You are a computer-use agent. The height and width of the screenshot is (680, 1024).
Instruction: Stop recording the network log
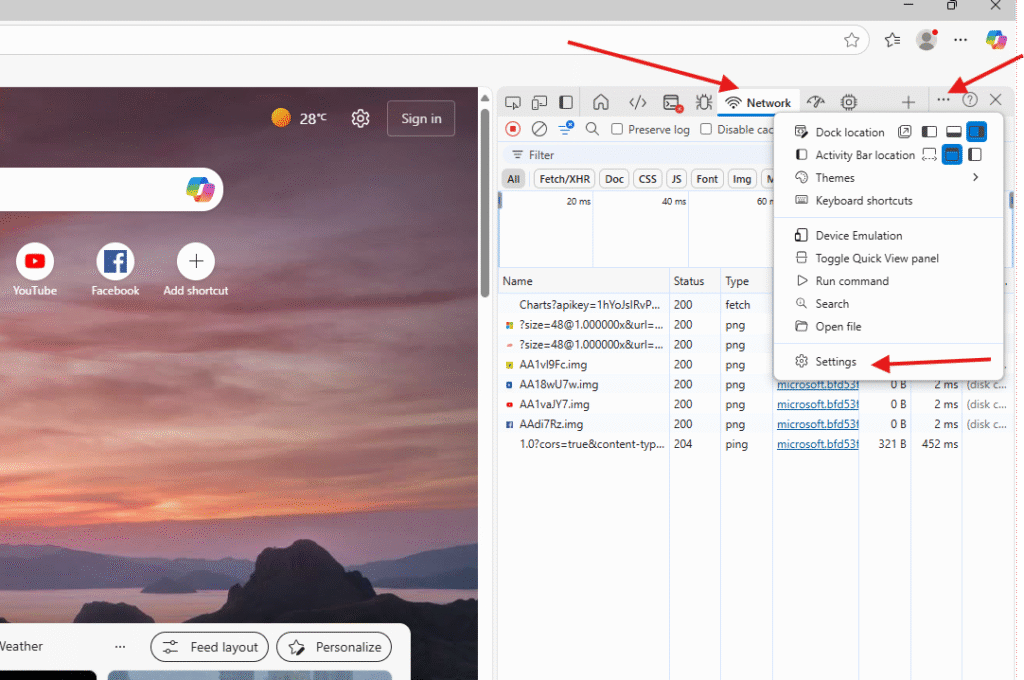(513, 129)
